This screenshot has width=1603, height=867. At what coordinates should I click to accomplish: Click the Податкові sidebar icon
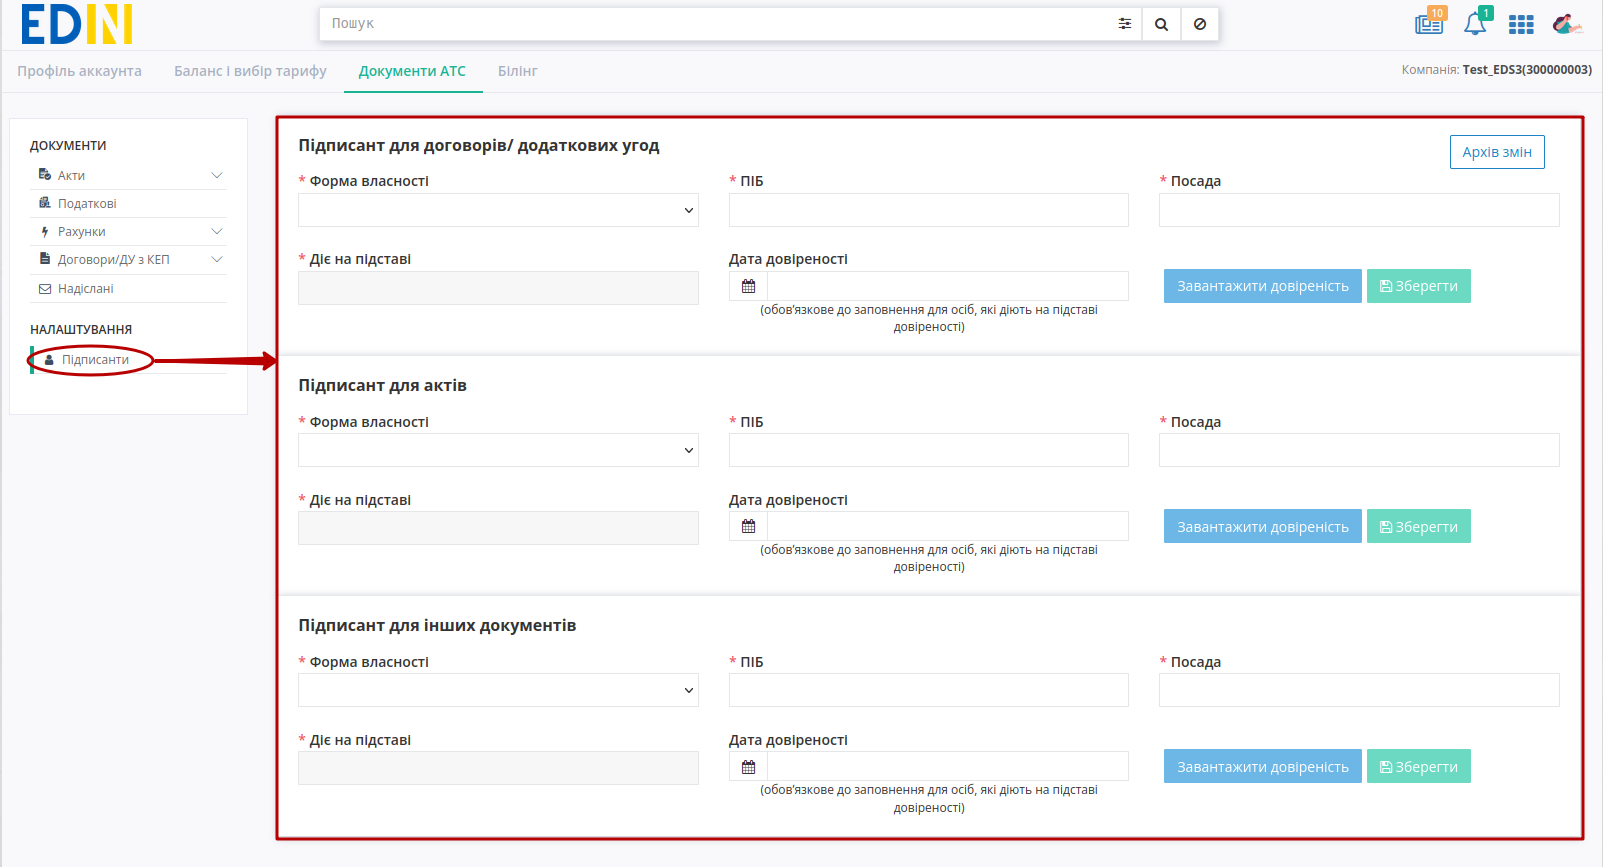coord(45,203)
